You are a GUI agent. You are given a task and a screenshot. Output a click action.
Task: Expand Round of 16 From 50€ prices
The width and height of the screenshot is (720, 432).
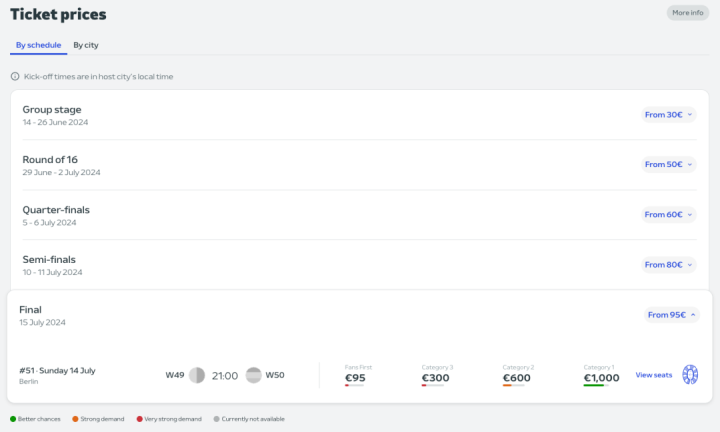pyautogui.click(x=669, y=164)
